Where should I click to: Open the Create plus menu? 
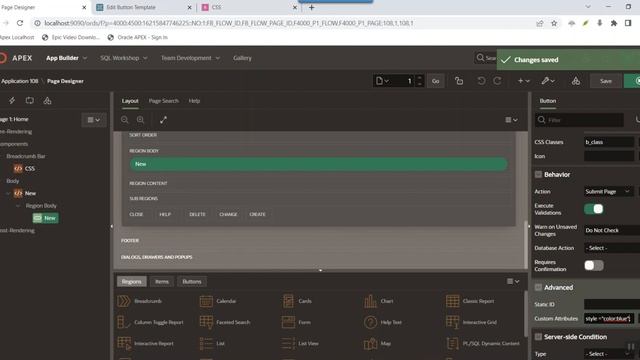tap(523, 81)
